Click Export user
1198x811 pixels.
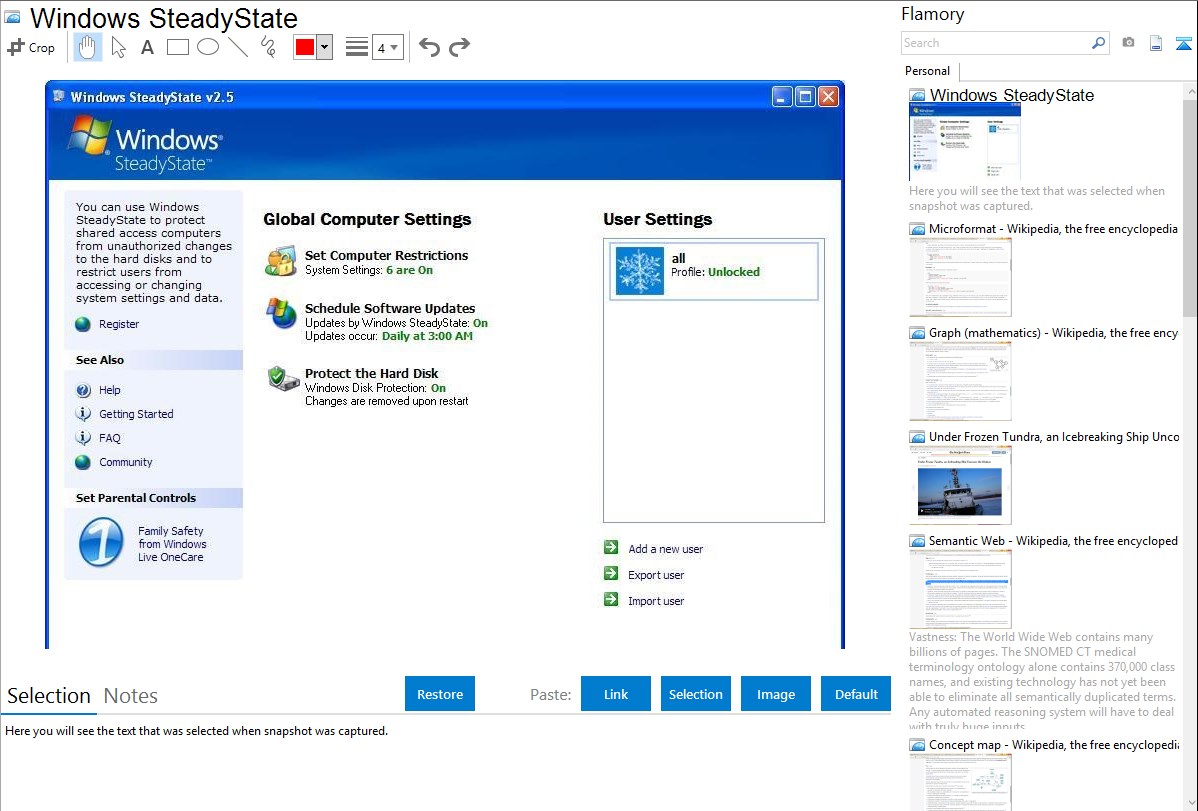pos(656,575)
